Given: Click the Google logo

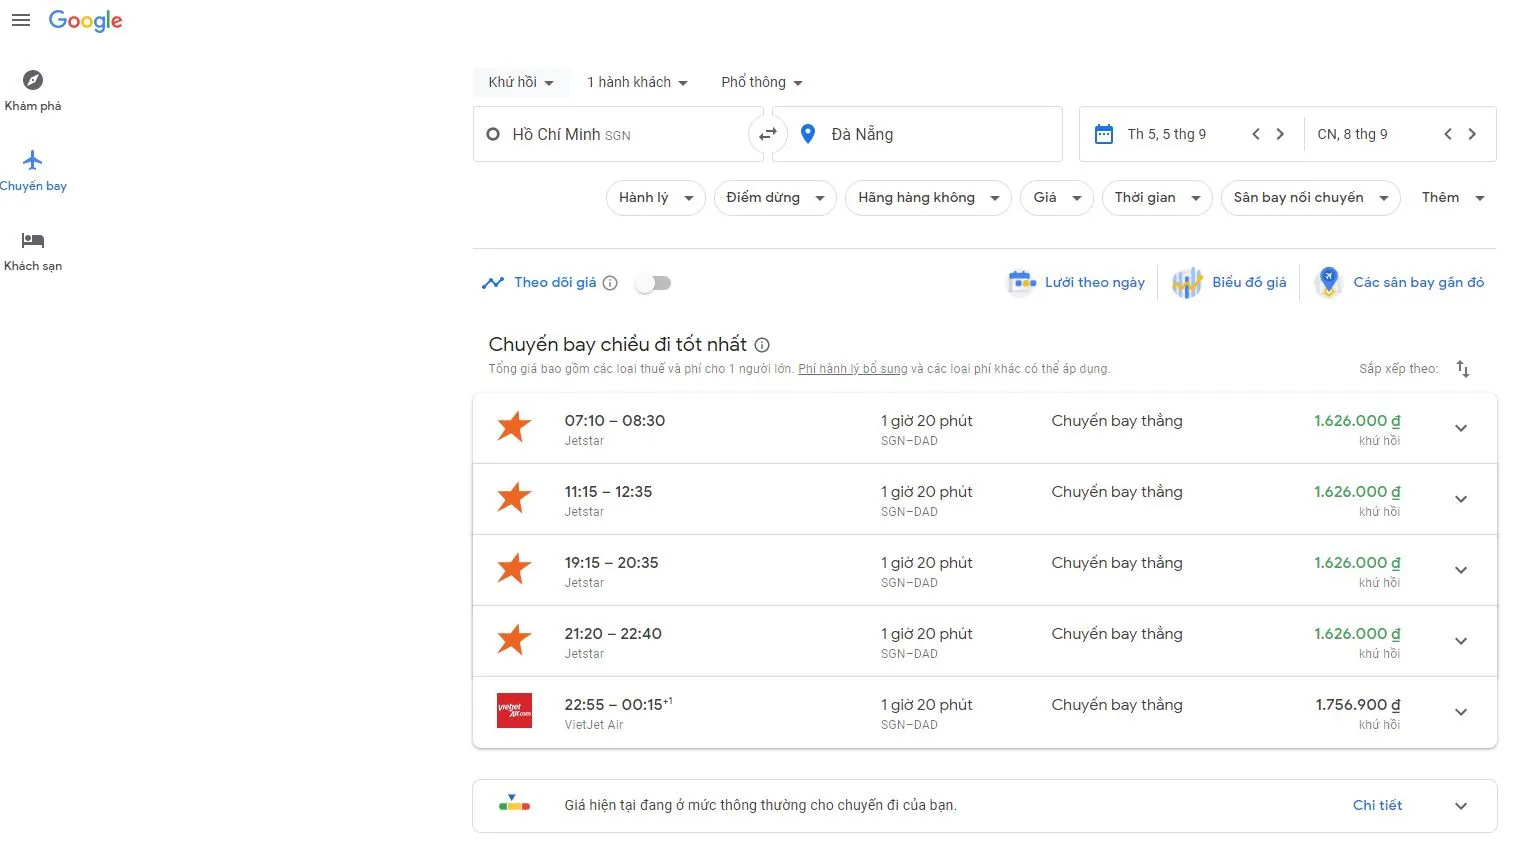Looking at the screenshot, I should (x=85, y=21).
